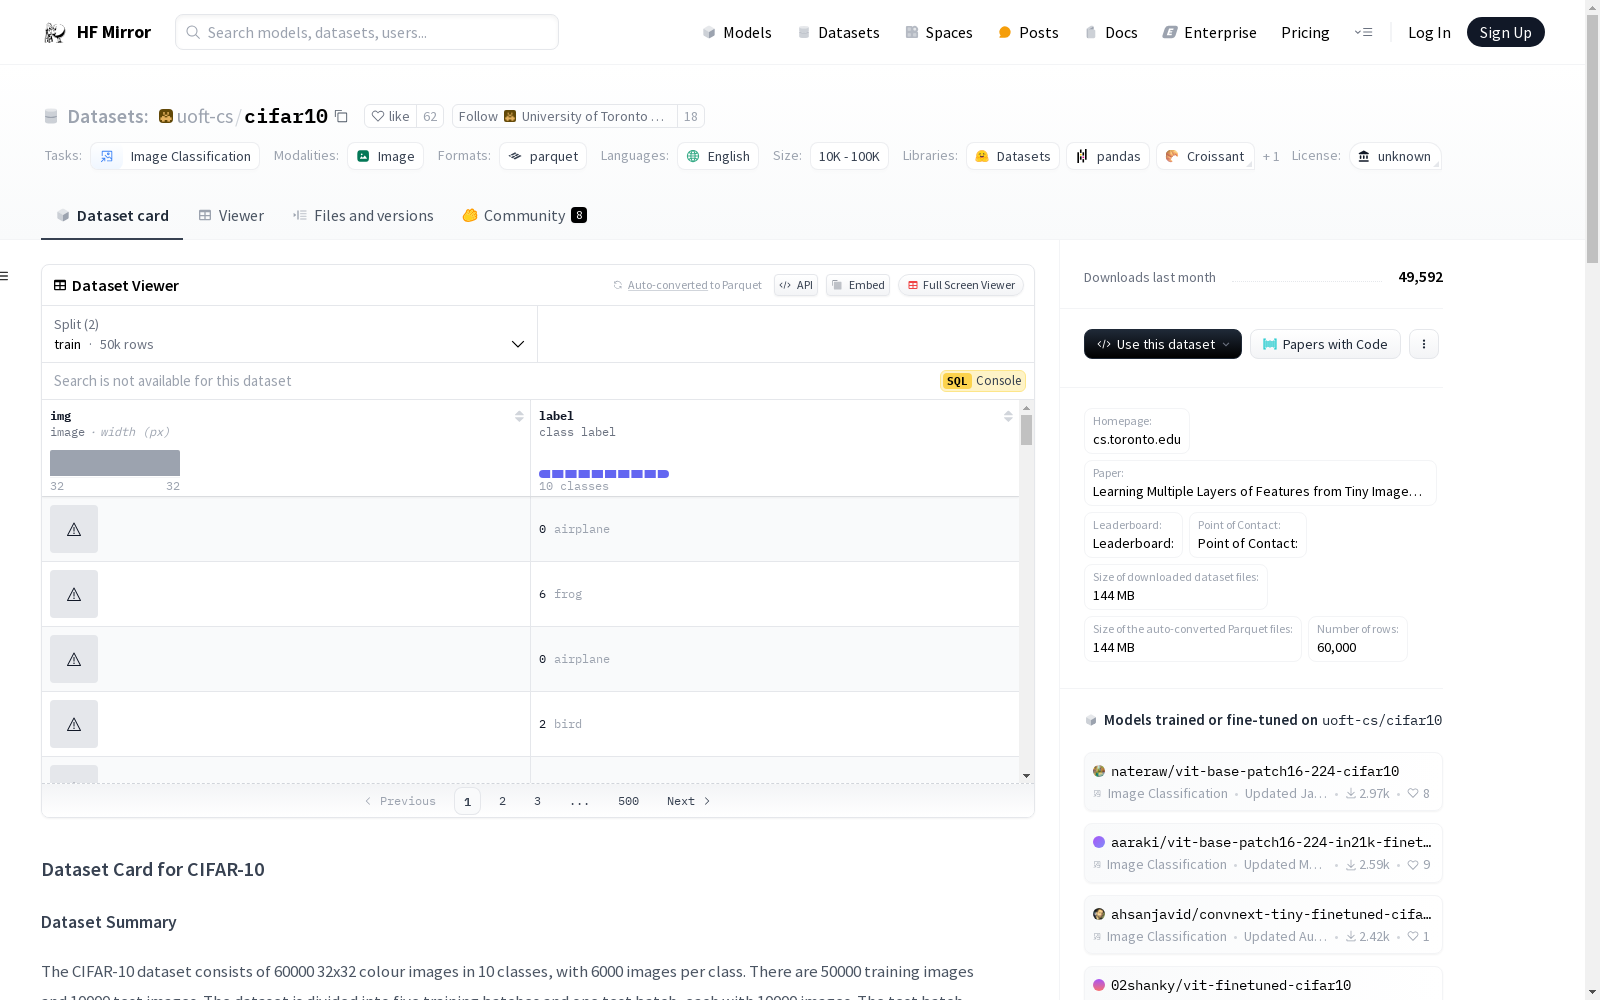This screenshot has width=1600, height=1000.
Task: Open the navigation extra menu icon
Action: 1363,33
